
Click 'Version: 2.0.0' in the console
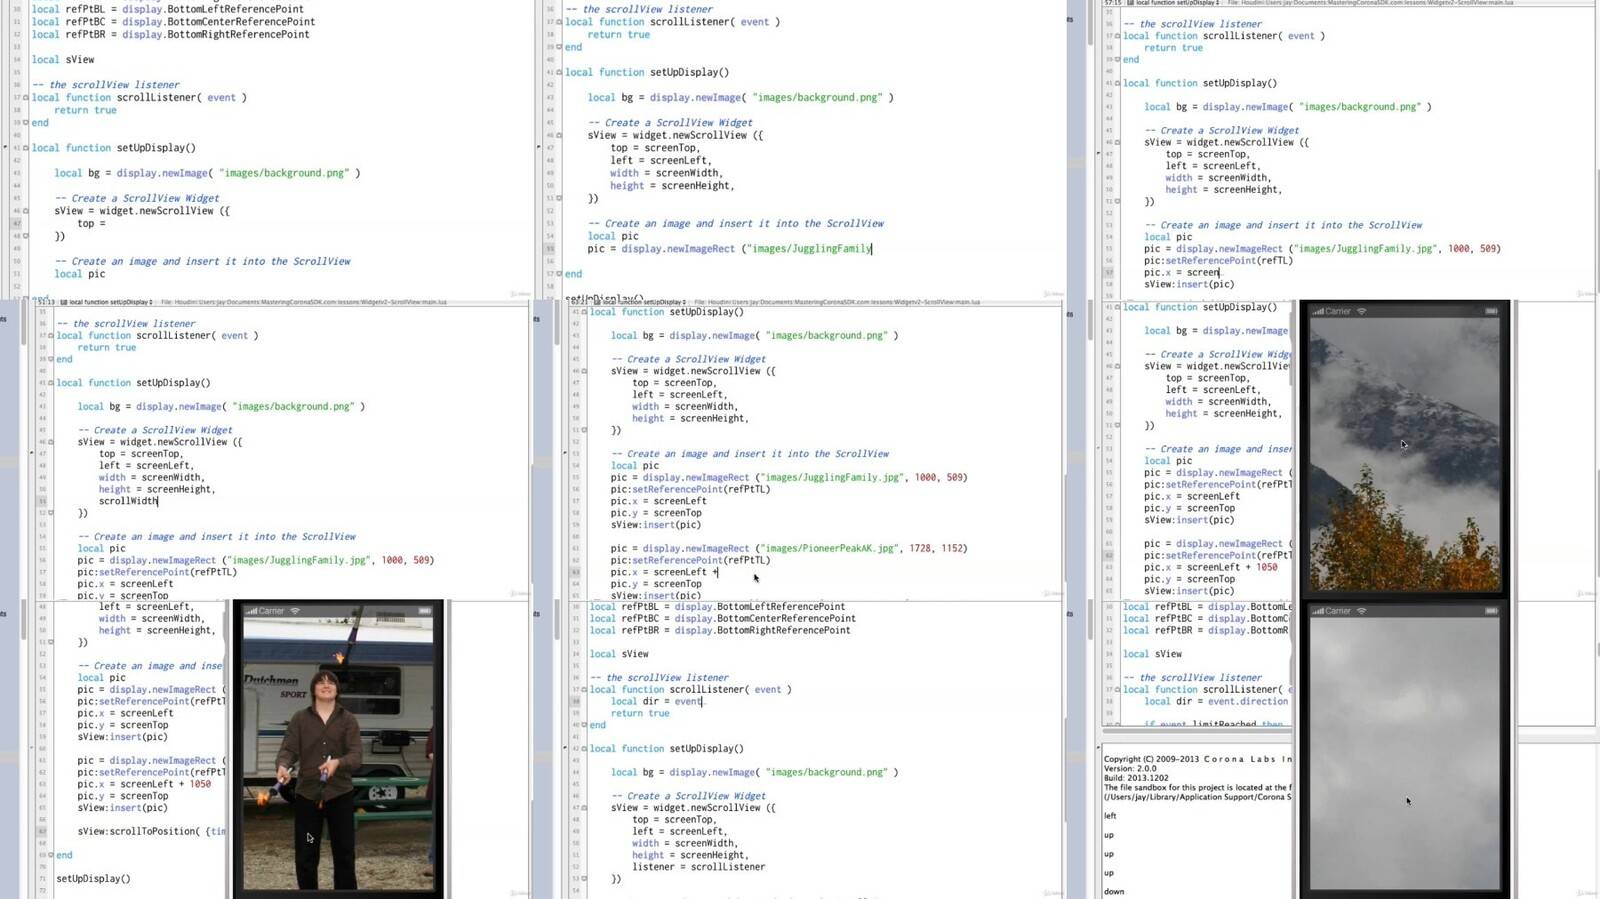pyautogui.click(x=1130, y=769)
